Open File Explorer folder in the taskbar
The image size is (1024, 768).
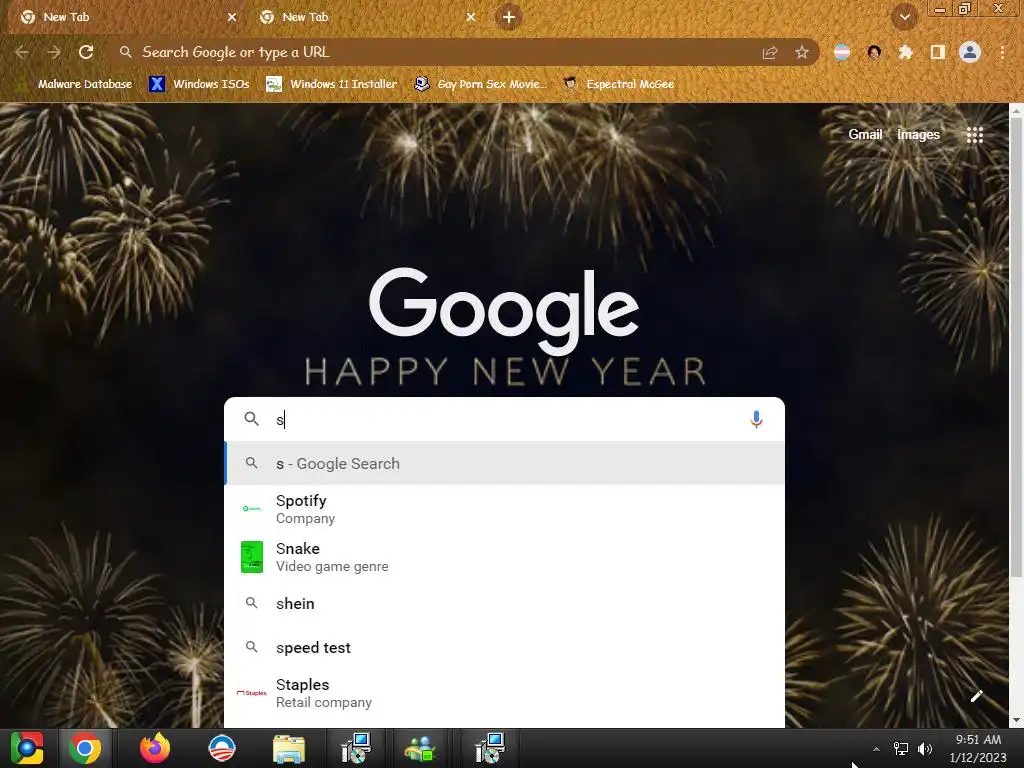(289, 748)
